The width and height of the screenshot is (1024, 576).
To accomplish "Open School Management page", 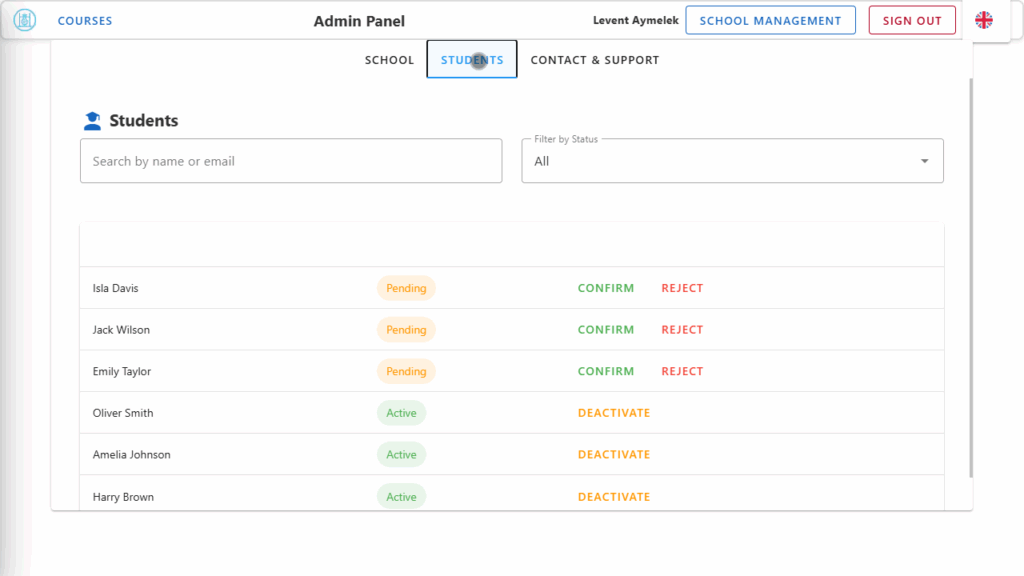I will coord(770,21).
